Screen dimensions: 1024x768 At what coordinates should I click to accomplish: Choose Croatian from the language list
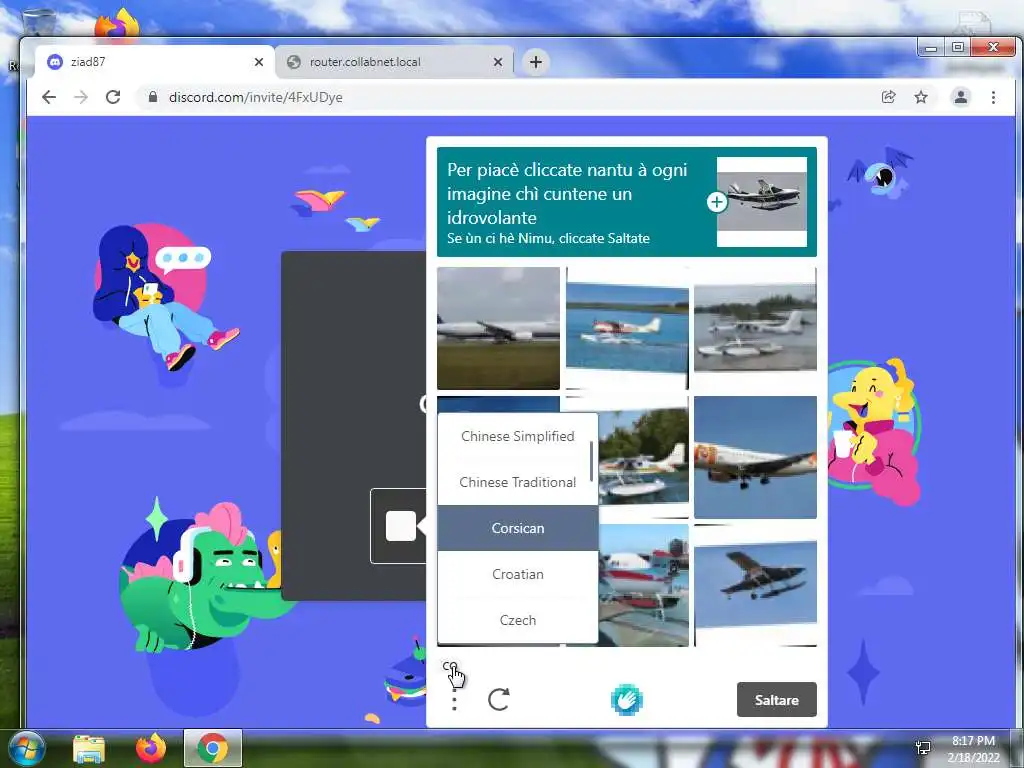click(x=517, y=574)
